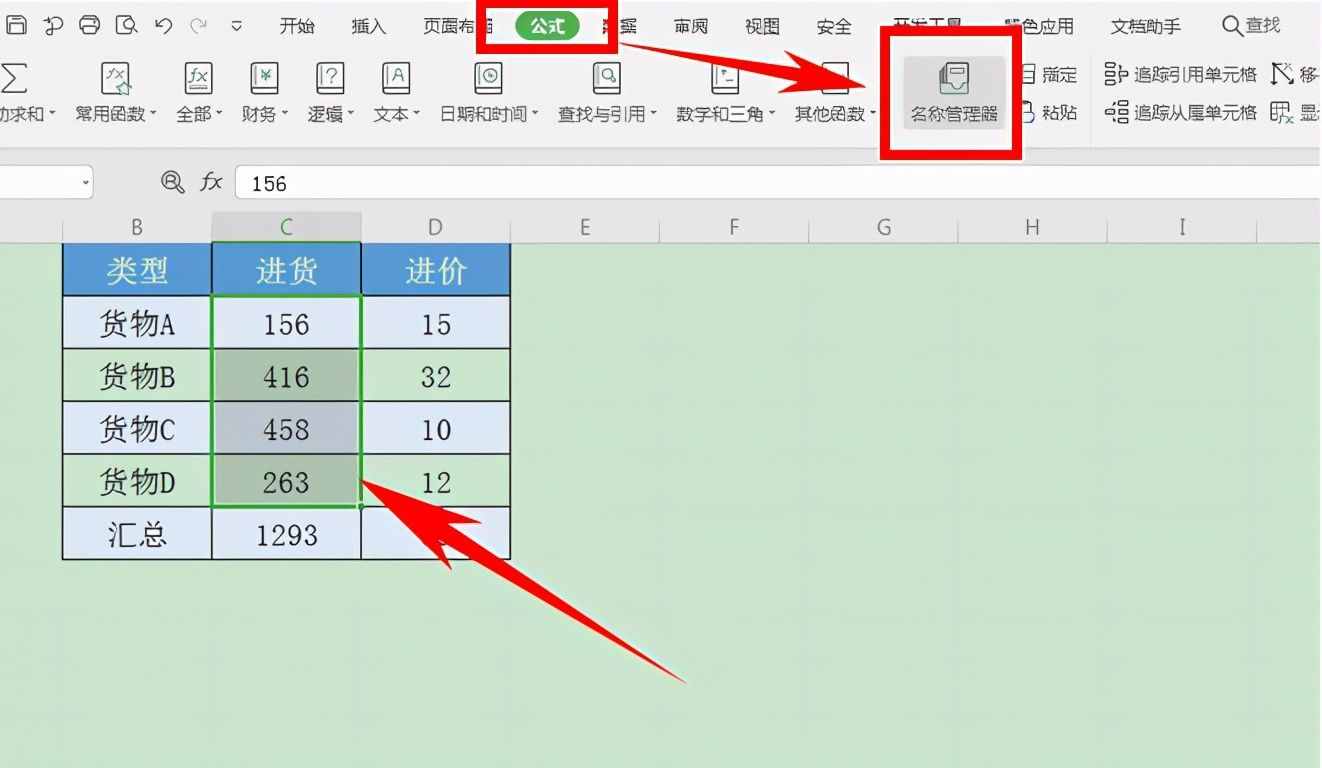Select the cell containing 416
Screen dimensions: 1322x768
coord(286,376)
